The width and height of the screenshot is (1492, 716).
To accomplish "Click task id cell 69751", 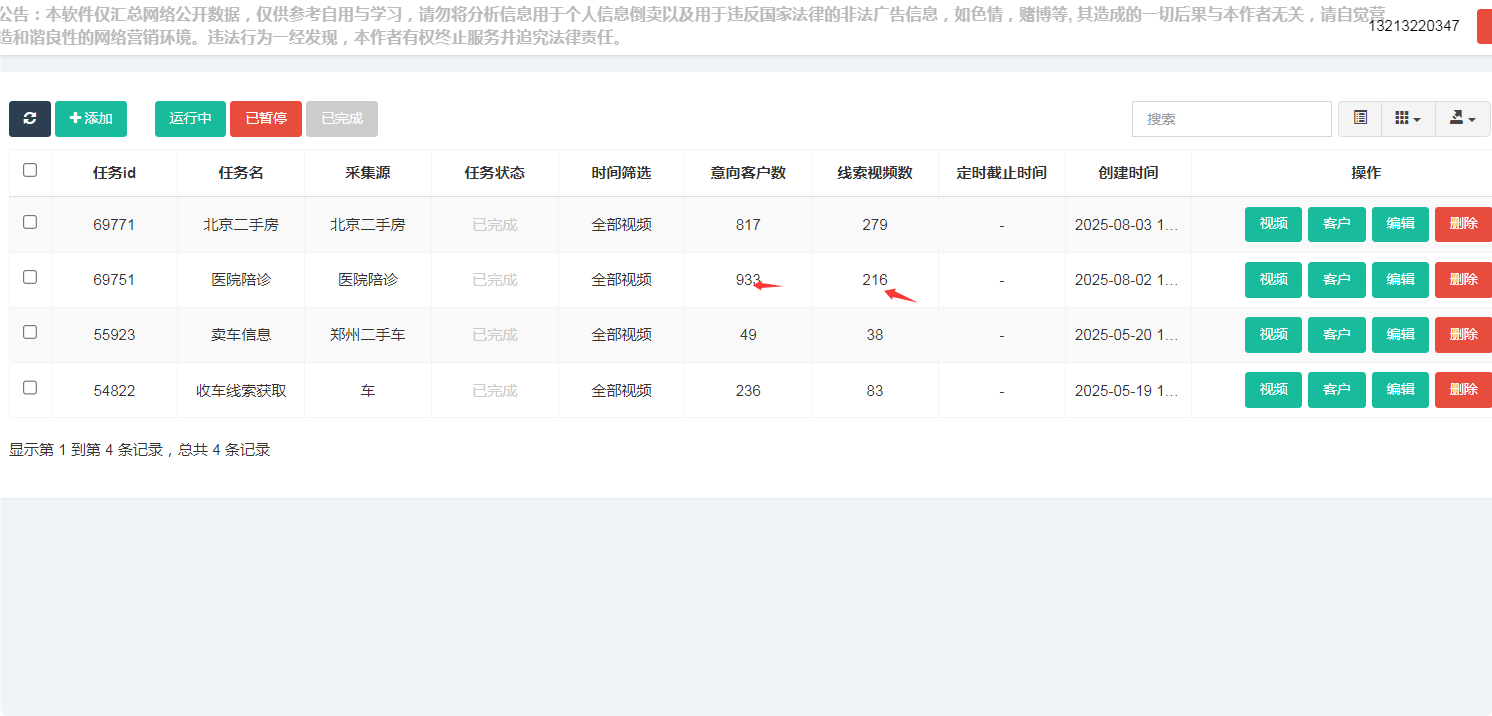I will pyautogui.click(x=114, y=280).
